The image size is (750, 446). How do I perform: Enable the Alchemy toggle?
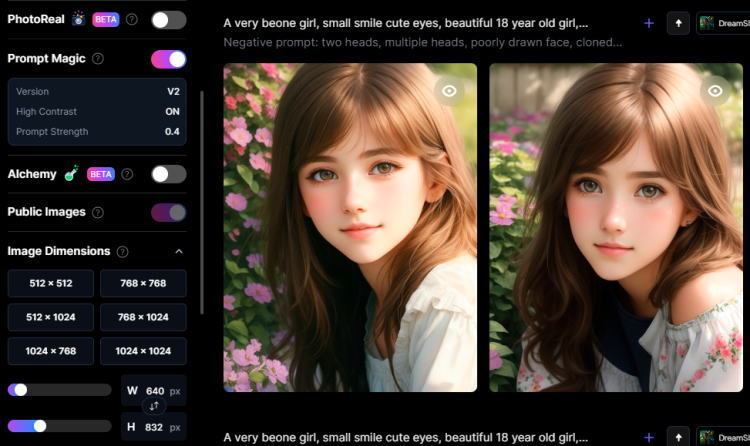pyautogui.click(x=168, y=174)
